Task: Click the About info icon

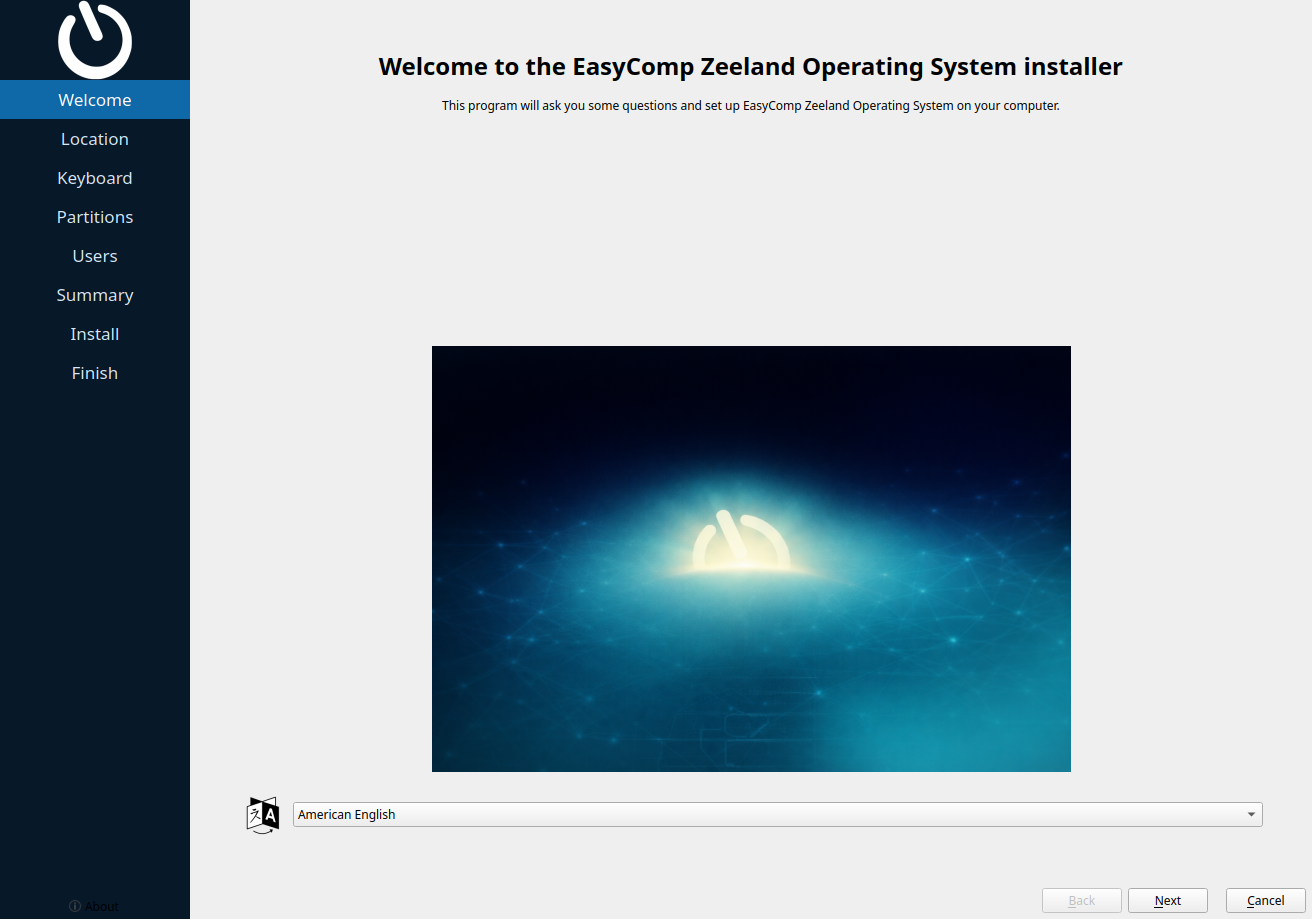Action: coord(75,906)
